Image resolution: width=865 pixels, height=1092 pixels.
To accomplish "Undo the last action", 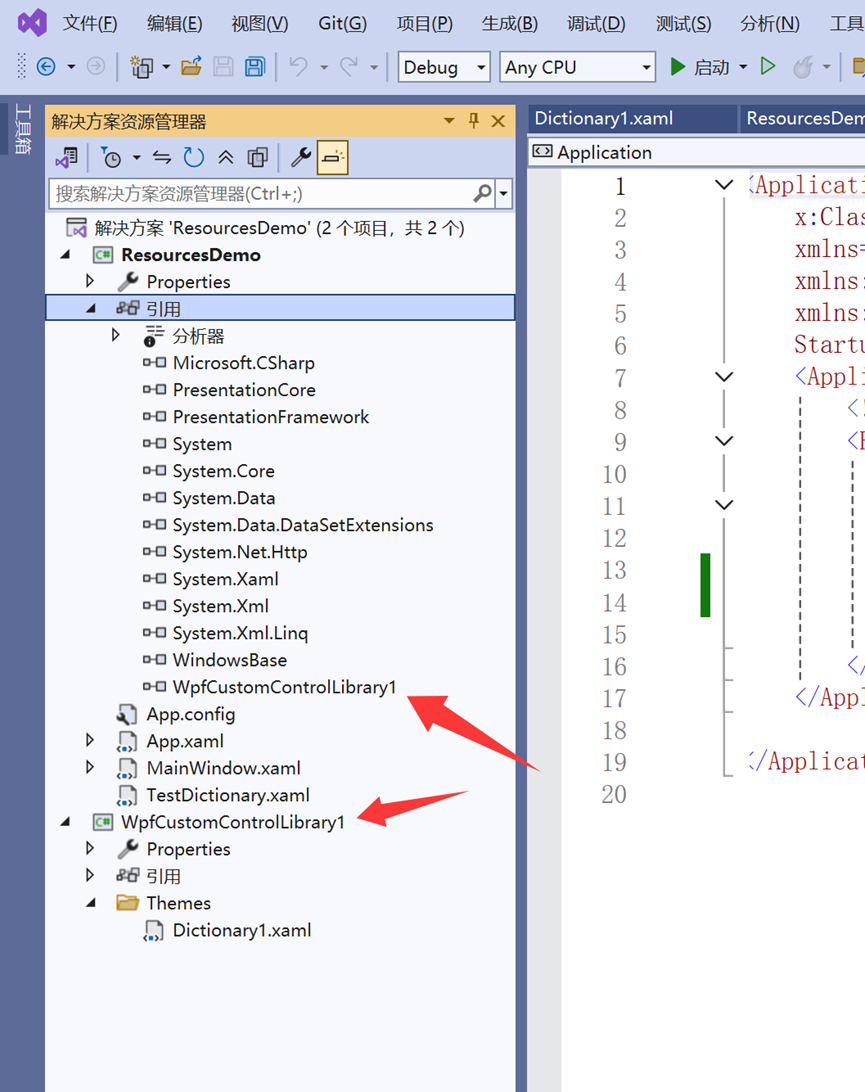I will click(x=299, y=67).
